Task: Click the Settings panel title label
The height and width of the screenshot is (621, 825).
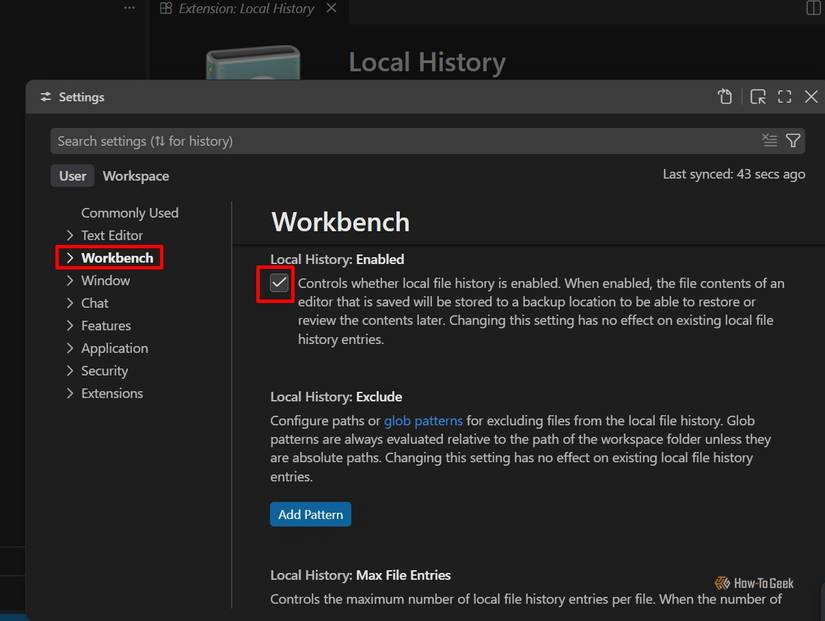Action: 82,97
